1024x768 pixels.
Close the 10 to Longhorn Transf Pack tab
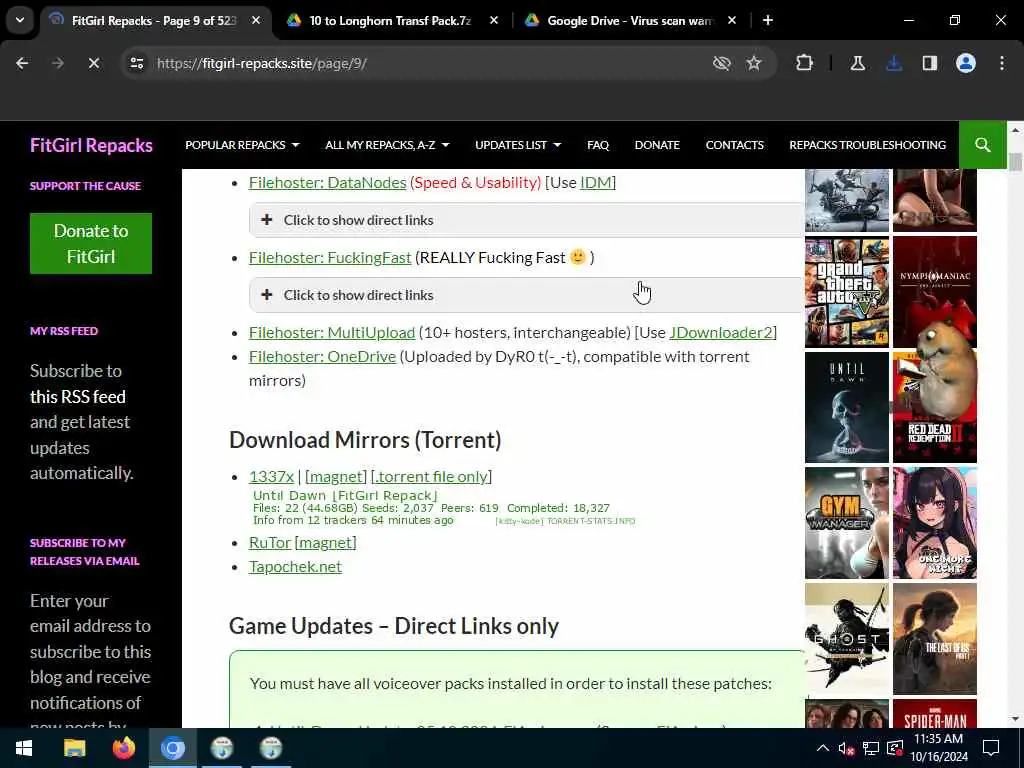pos(494,20)
